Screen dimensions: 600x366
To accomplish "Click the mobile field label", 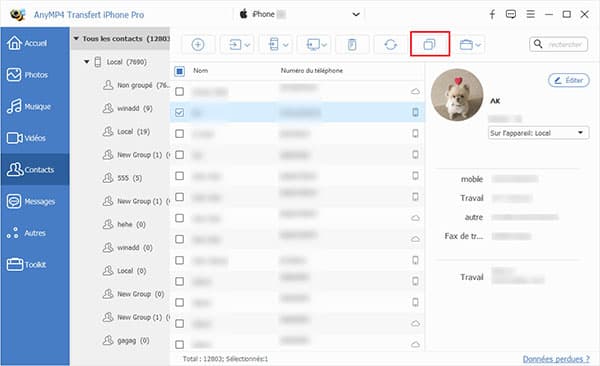I will click(472, 179).
